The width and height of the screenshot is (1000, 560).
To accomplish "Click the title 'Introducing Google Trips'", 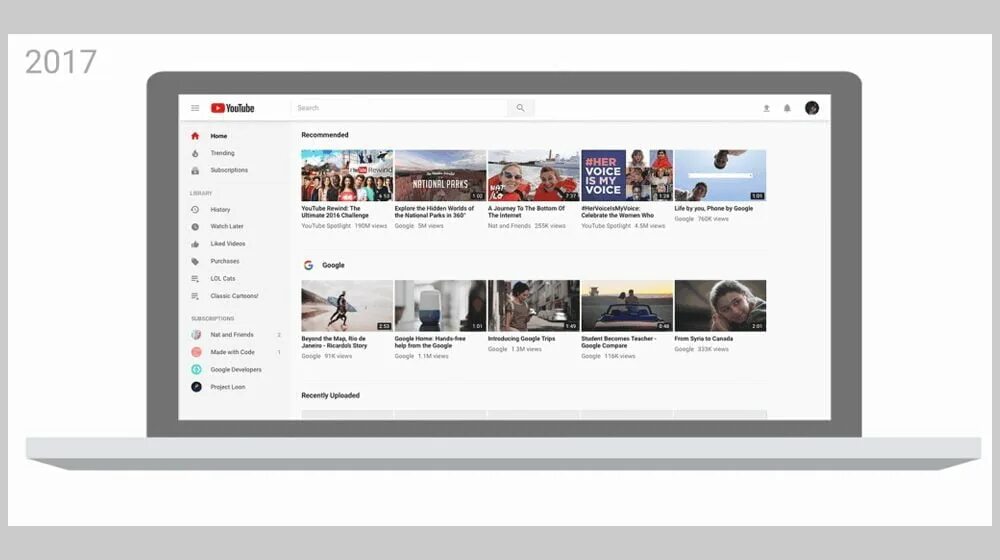I will click(522, 339).
